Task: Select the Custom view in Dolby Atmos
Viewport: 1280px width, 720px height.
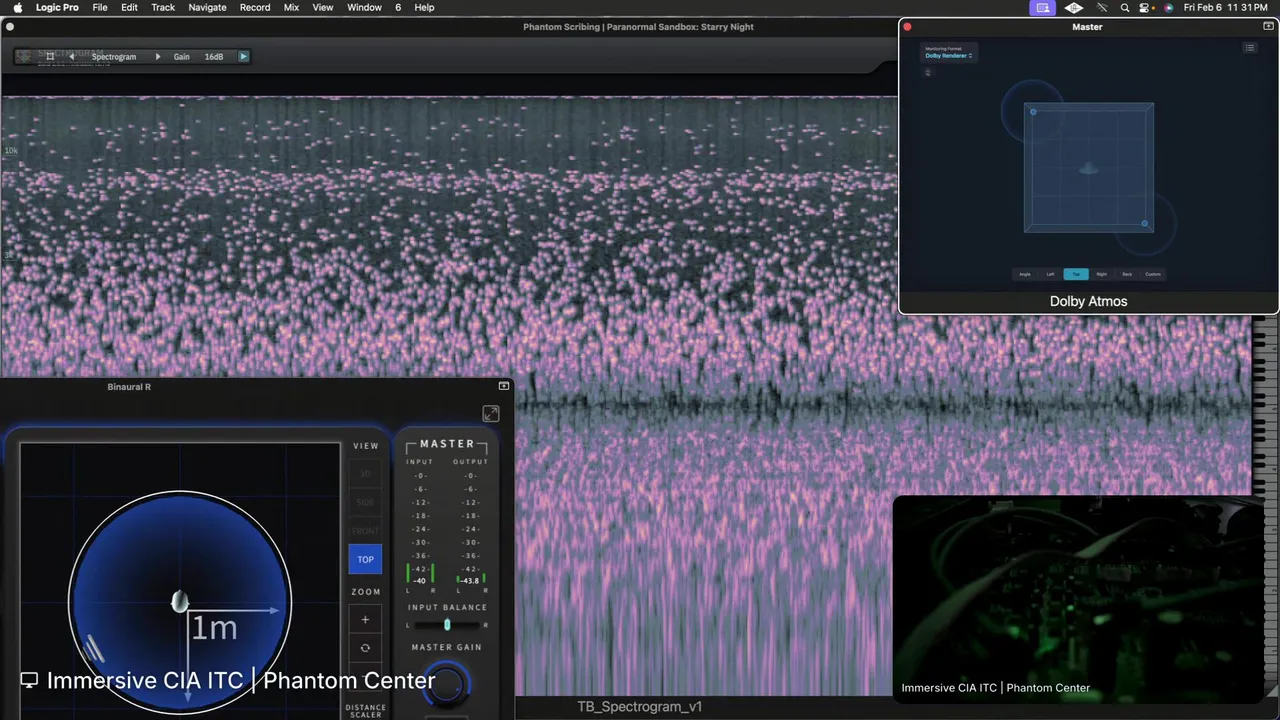Action: pos(1153,274)
